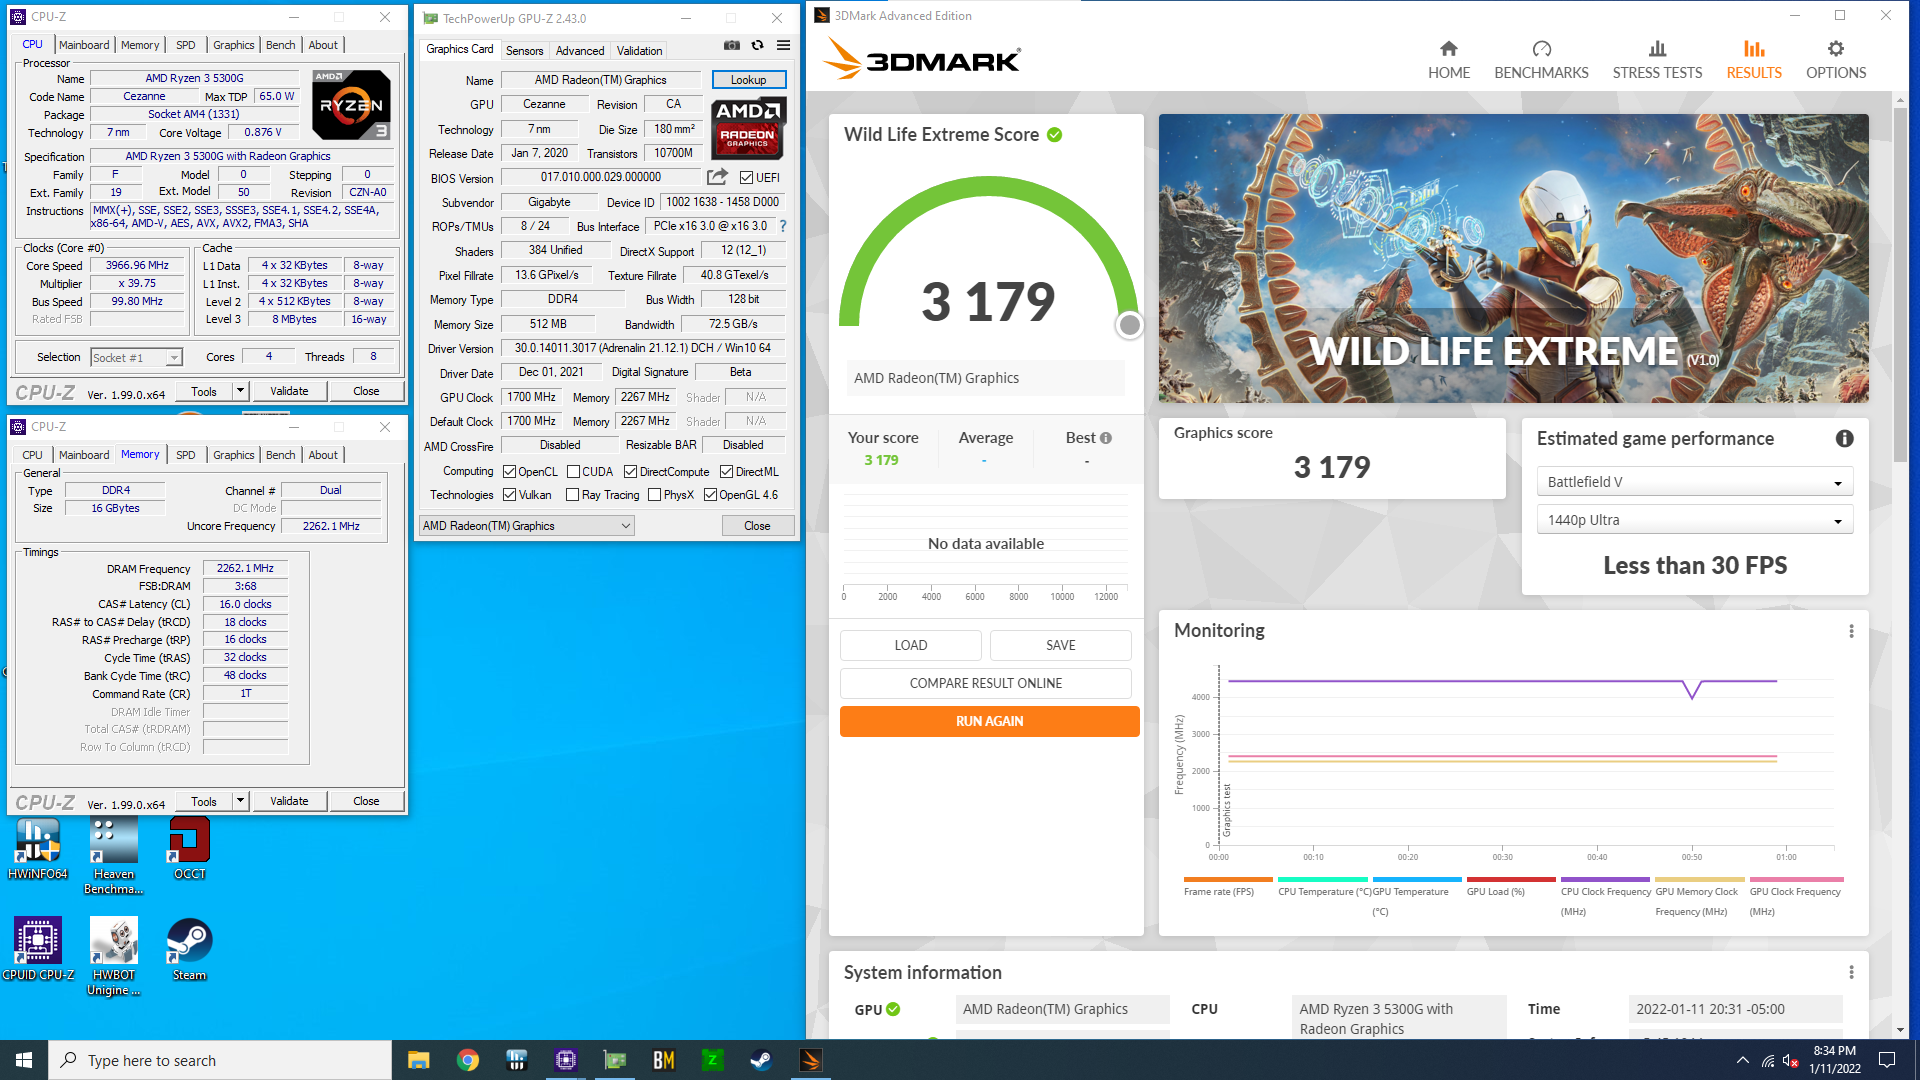
Task: Open the Steam desktop shortcut
Action: pyautogui.click(x=189, y=949)
